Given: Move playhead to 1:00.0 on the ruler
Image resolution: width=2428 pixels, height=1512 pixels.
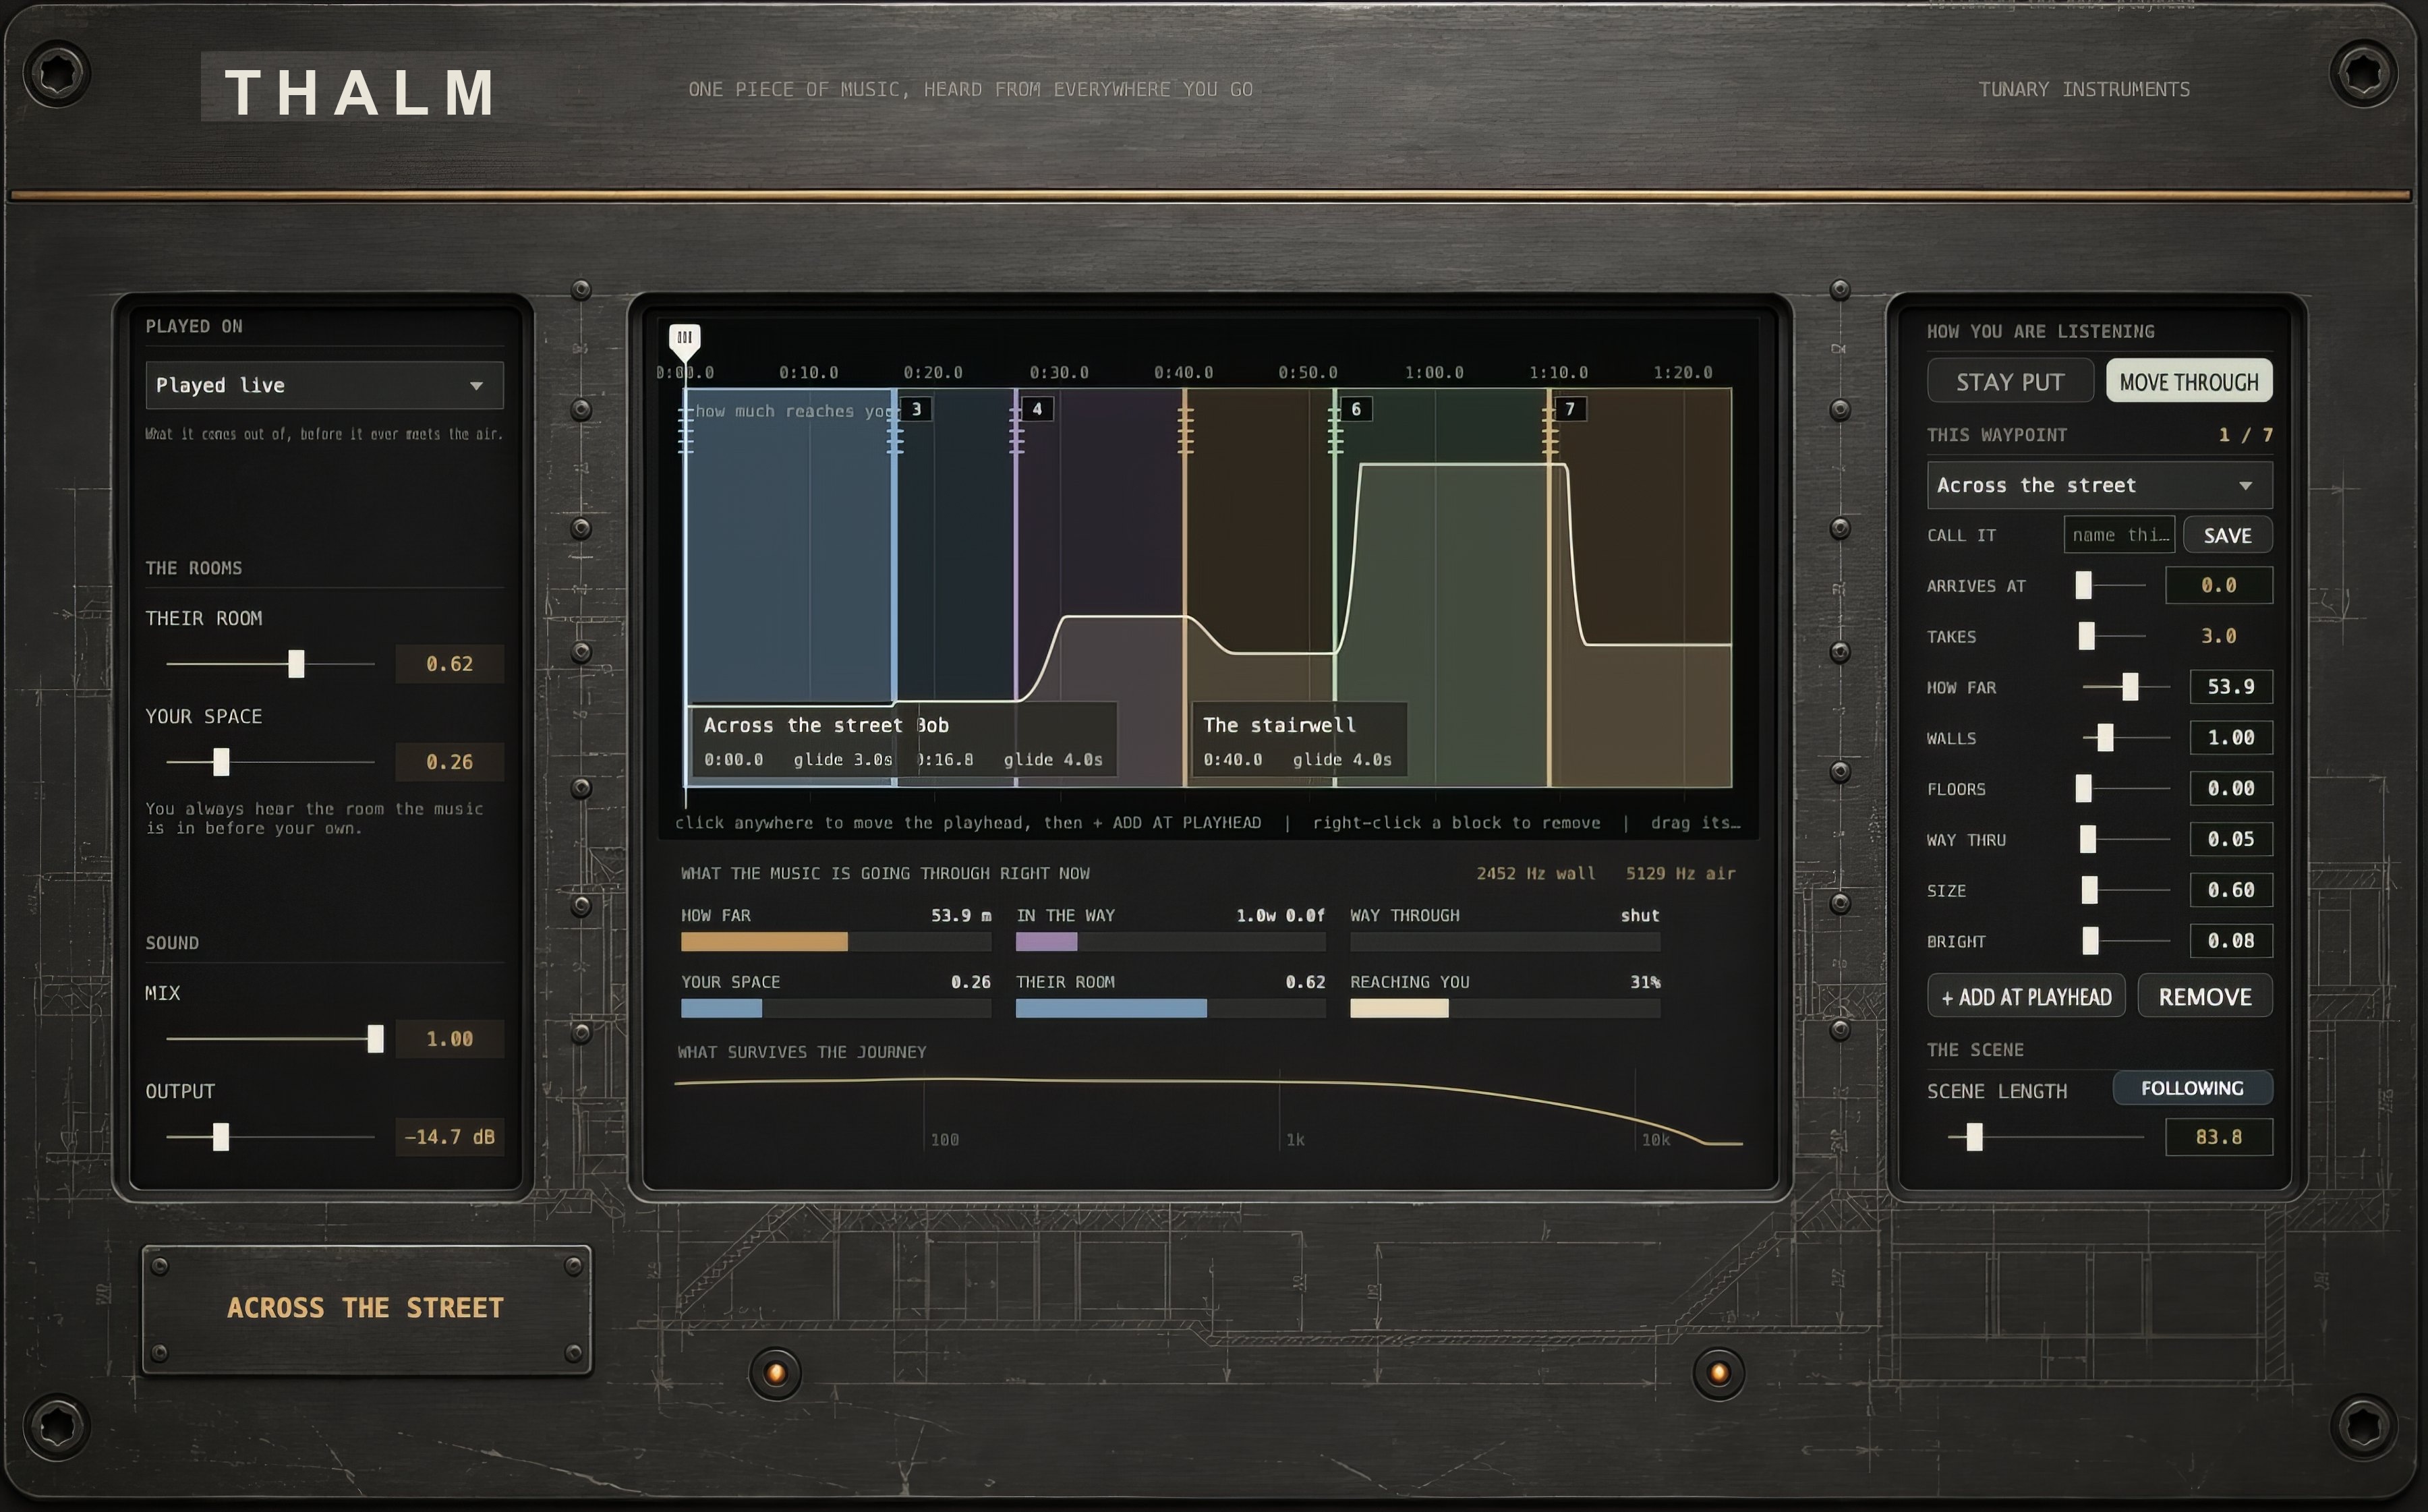Looking at the screenshot, I should click(x=1434, y=373).
